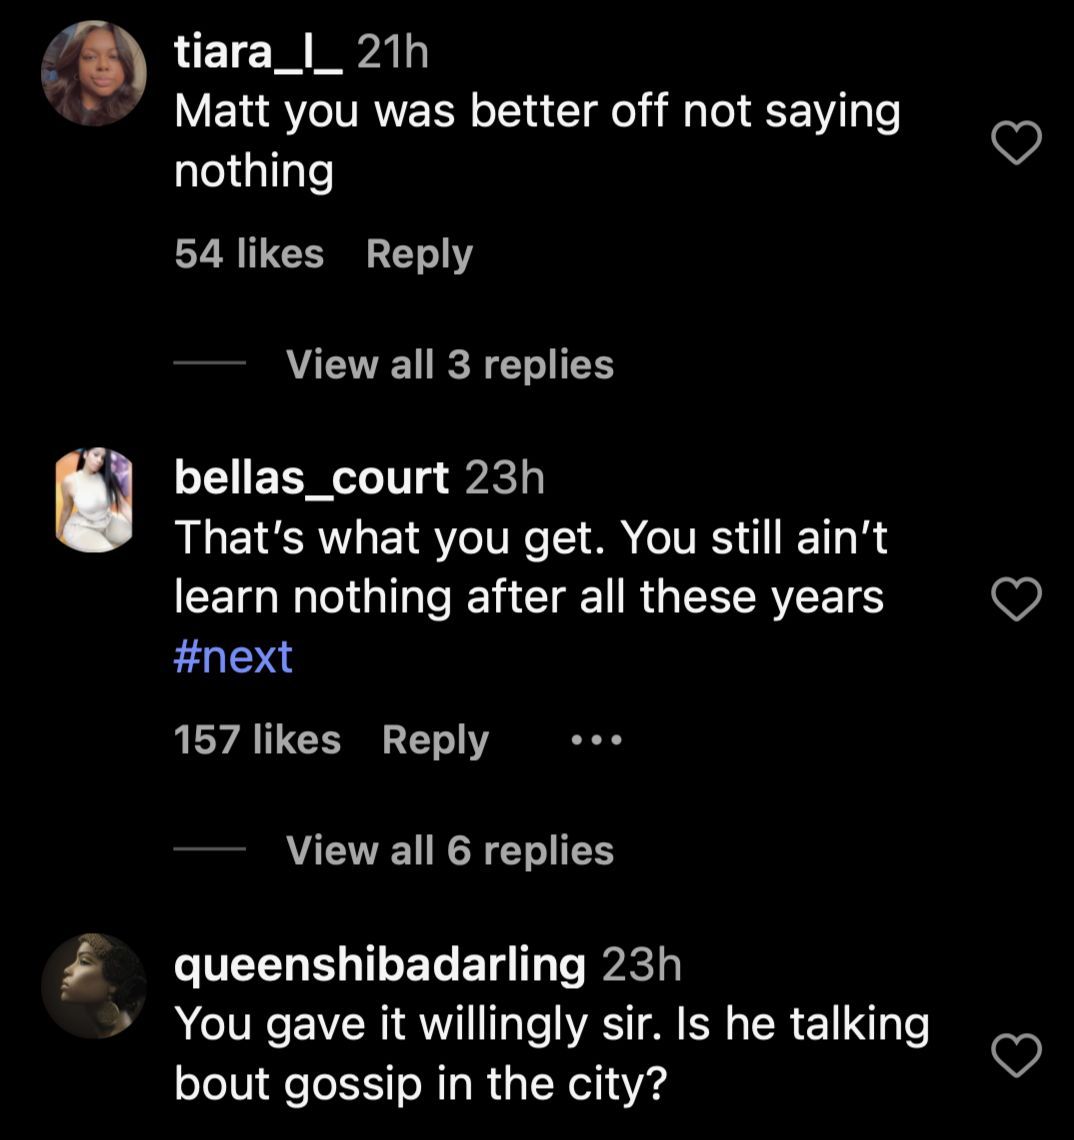1074x1140 pixels.
Task: Like tiara_l_'s comment using the heart icon
Action: pos(1016,143)
